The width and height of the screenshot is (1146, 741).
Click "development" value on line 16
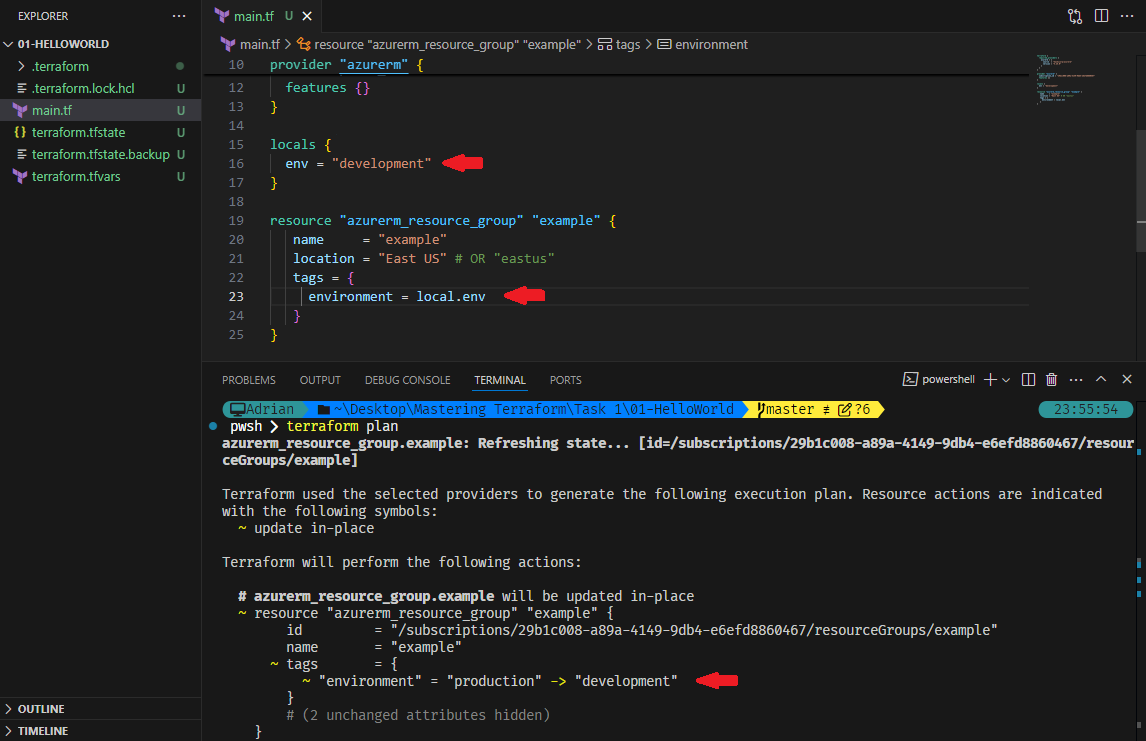[x=382, y=164]
